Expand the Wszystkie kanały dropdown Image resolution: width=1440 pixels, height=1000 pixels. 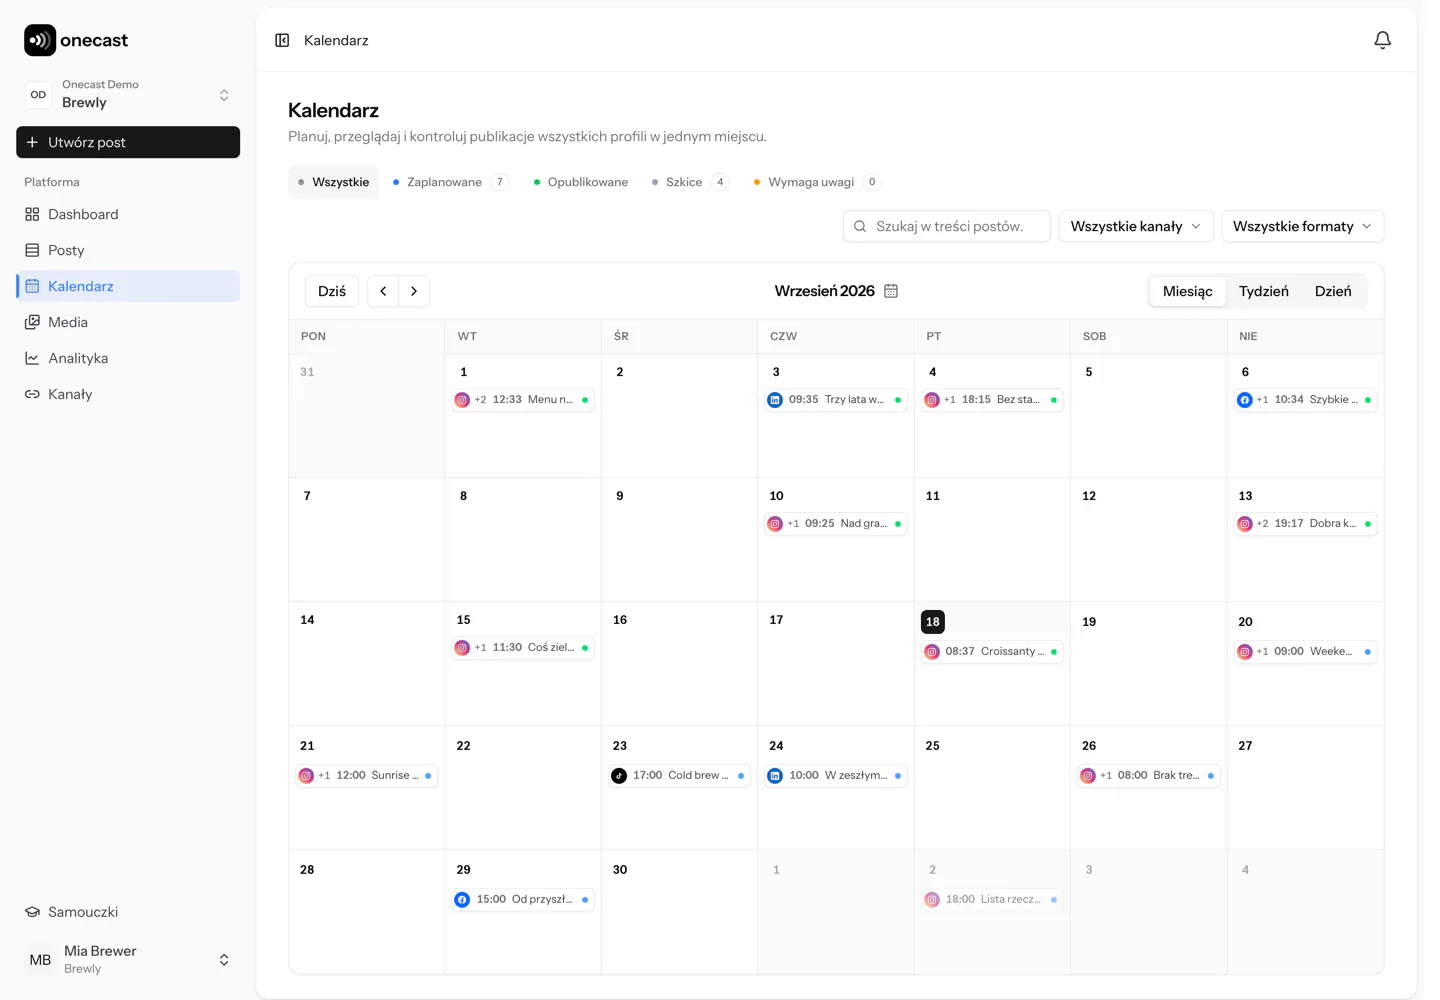[1136, 226]
